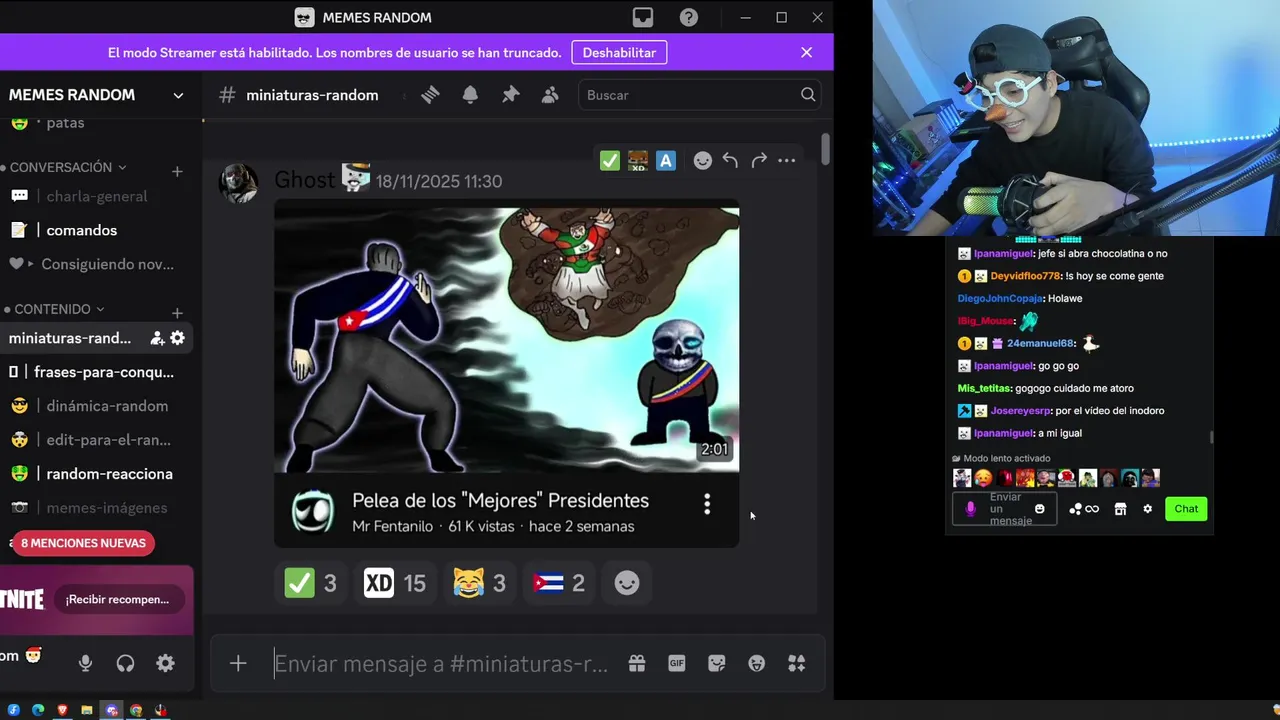Open video embed three-dot menu
The image size is (1280, 720).
pos(707,505)
